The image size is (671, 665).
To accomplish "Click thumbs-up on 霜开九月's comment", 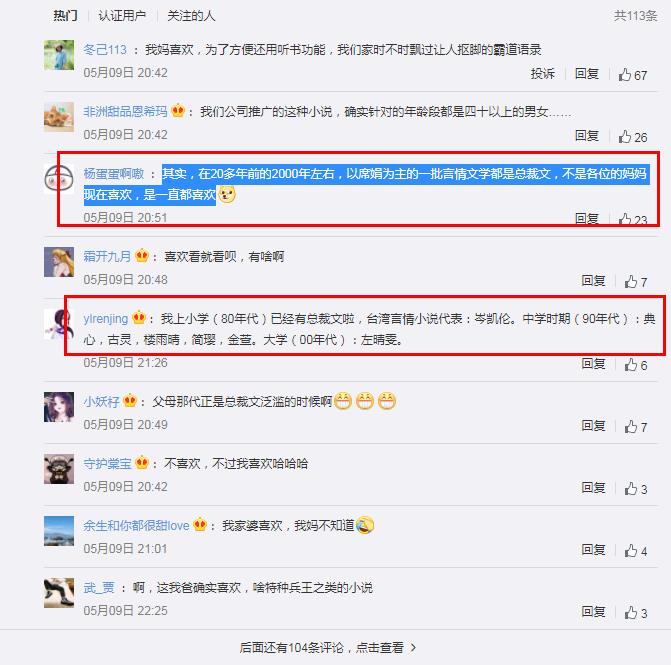I will point(635,282).
